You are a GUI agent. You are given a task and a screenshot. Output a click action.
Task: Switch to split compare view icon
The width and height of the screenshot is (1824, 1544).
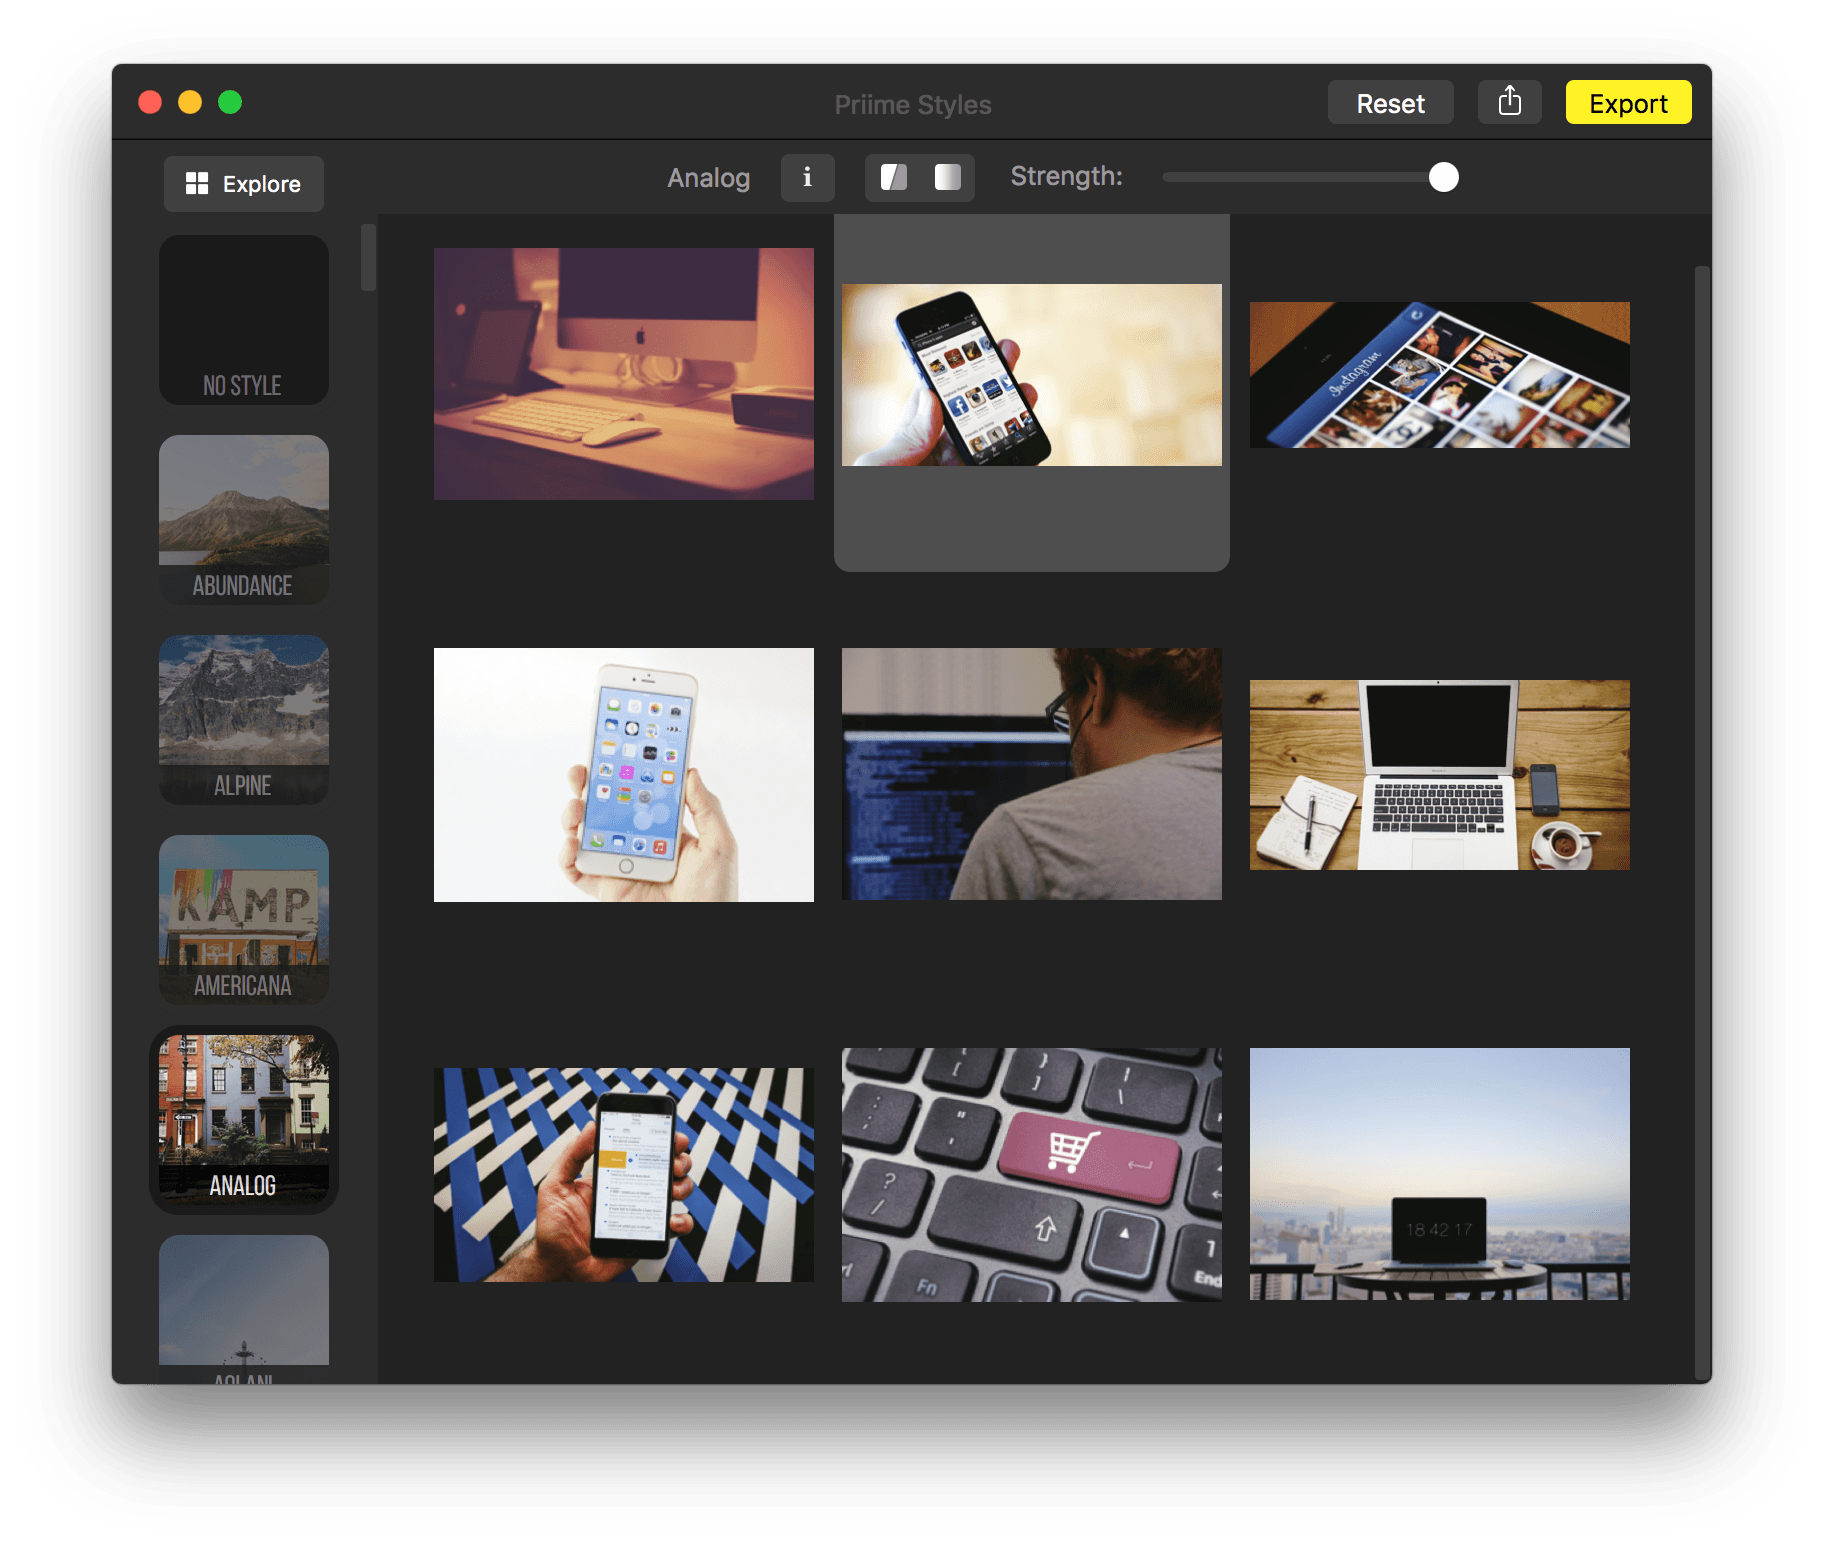tap(893, 177)
